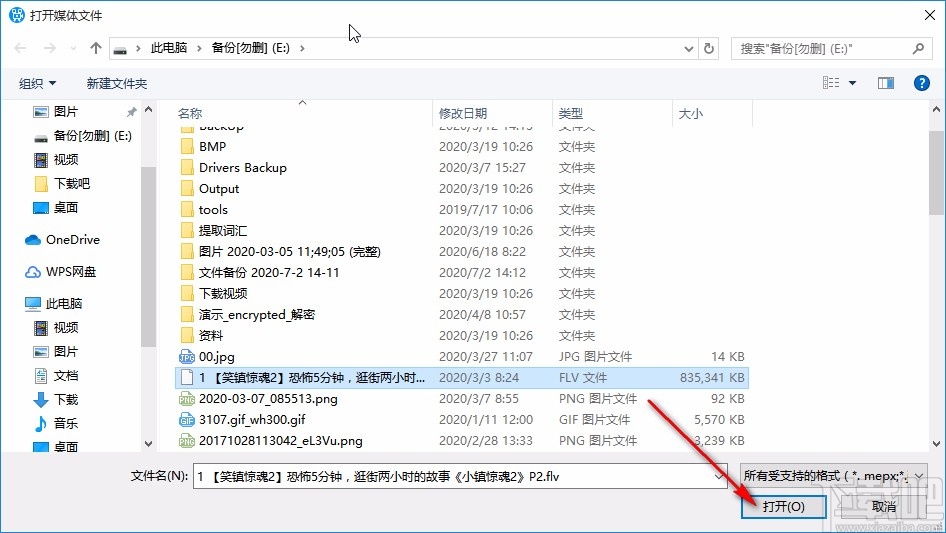Select the 【笑镇惊魂2】 FLV file
Viewport: 946px width, 533px height.
pyautogui.click(x=462, y=378)
